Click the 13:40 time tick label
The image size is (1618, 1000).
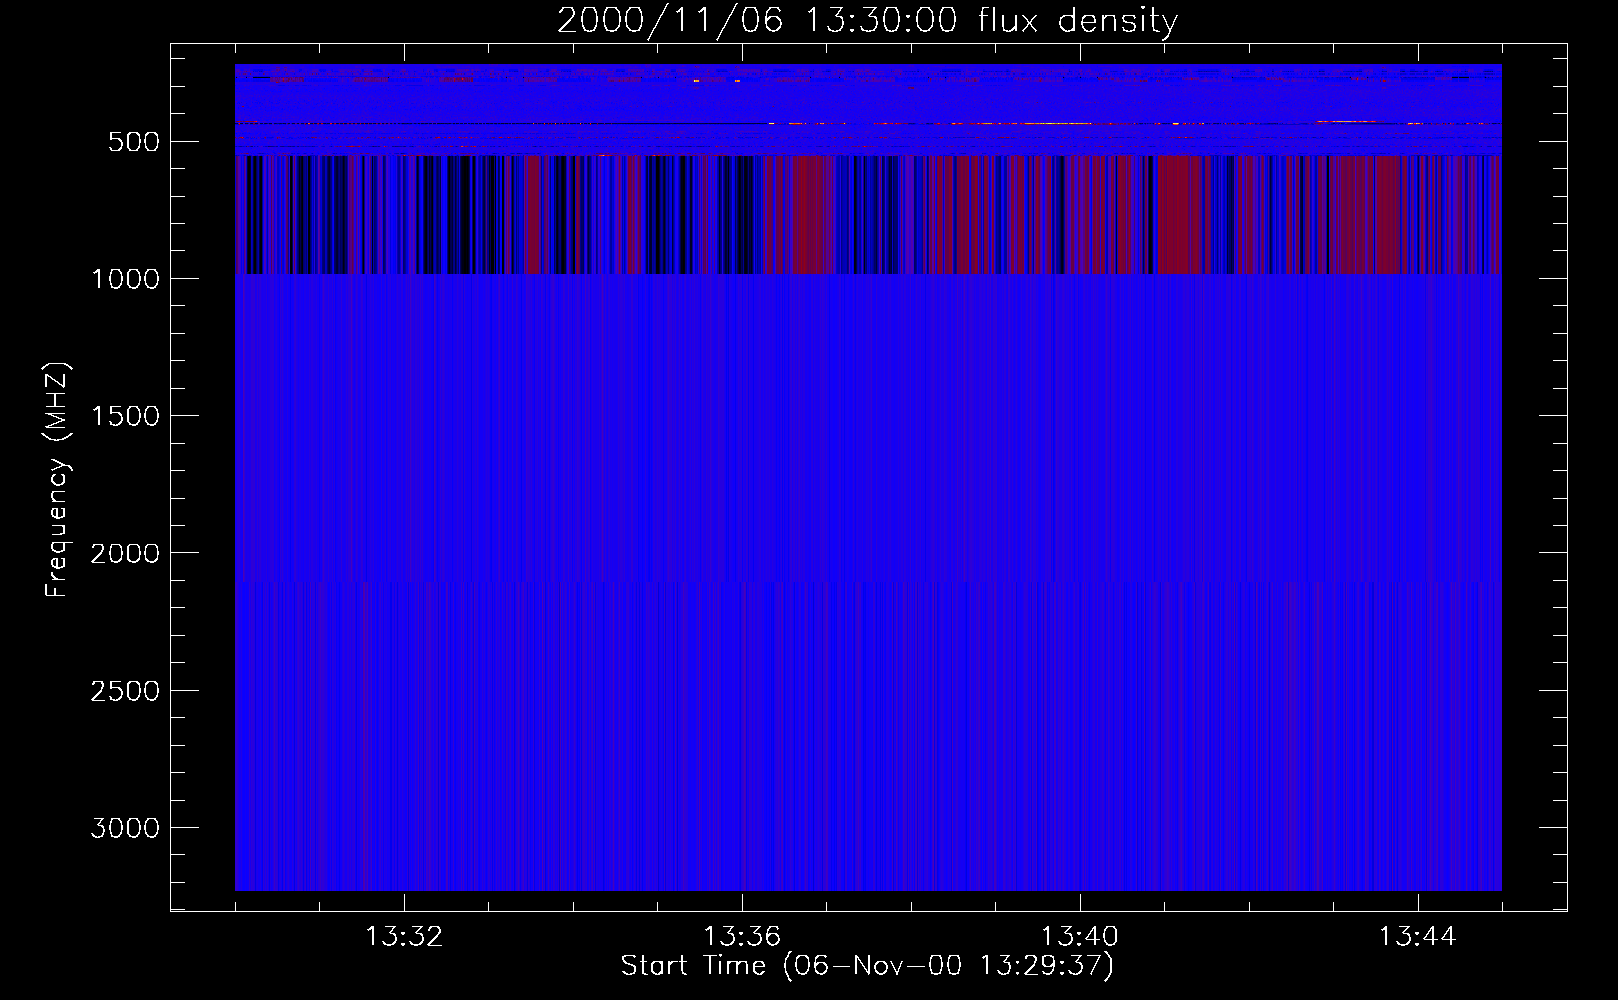pyautogui.click(x=1080, y=937)
